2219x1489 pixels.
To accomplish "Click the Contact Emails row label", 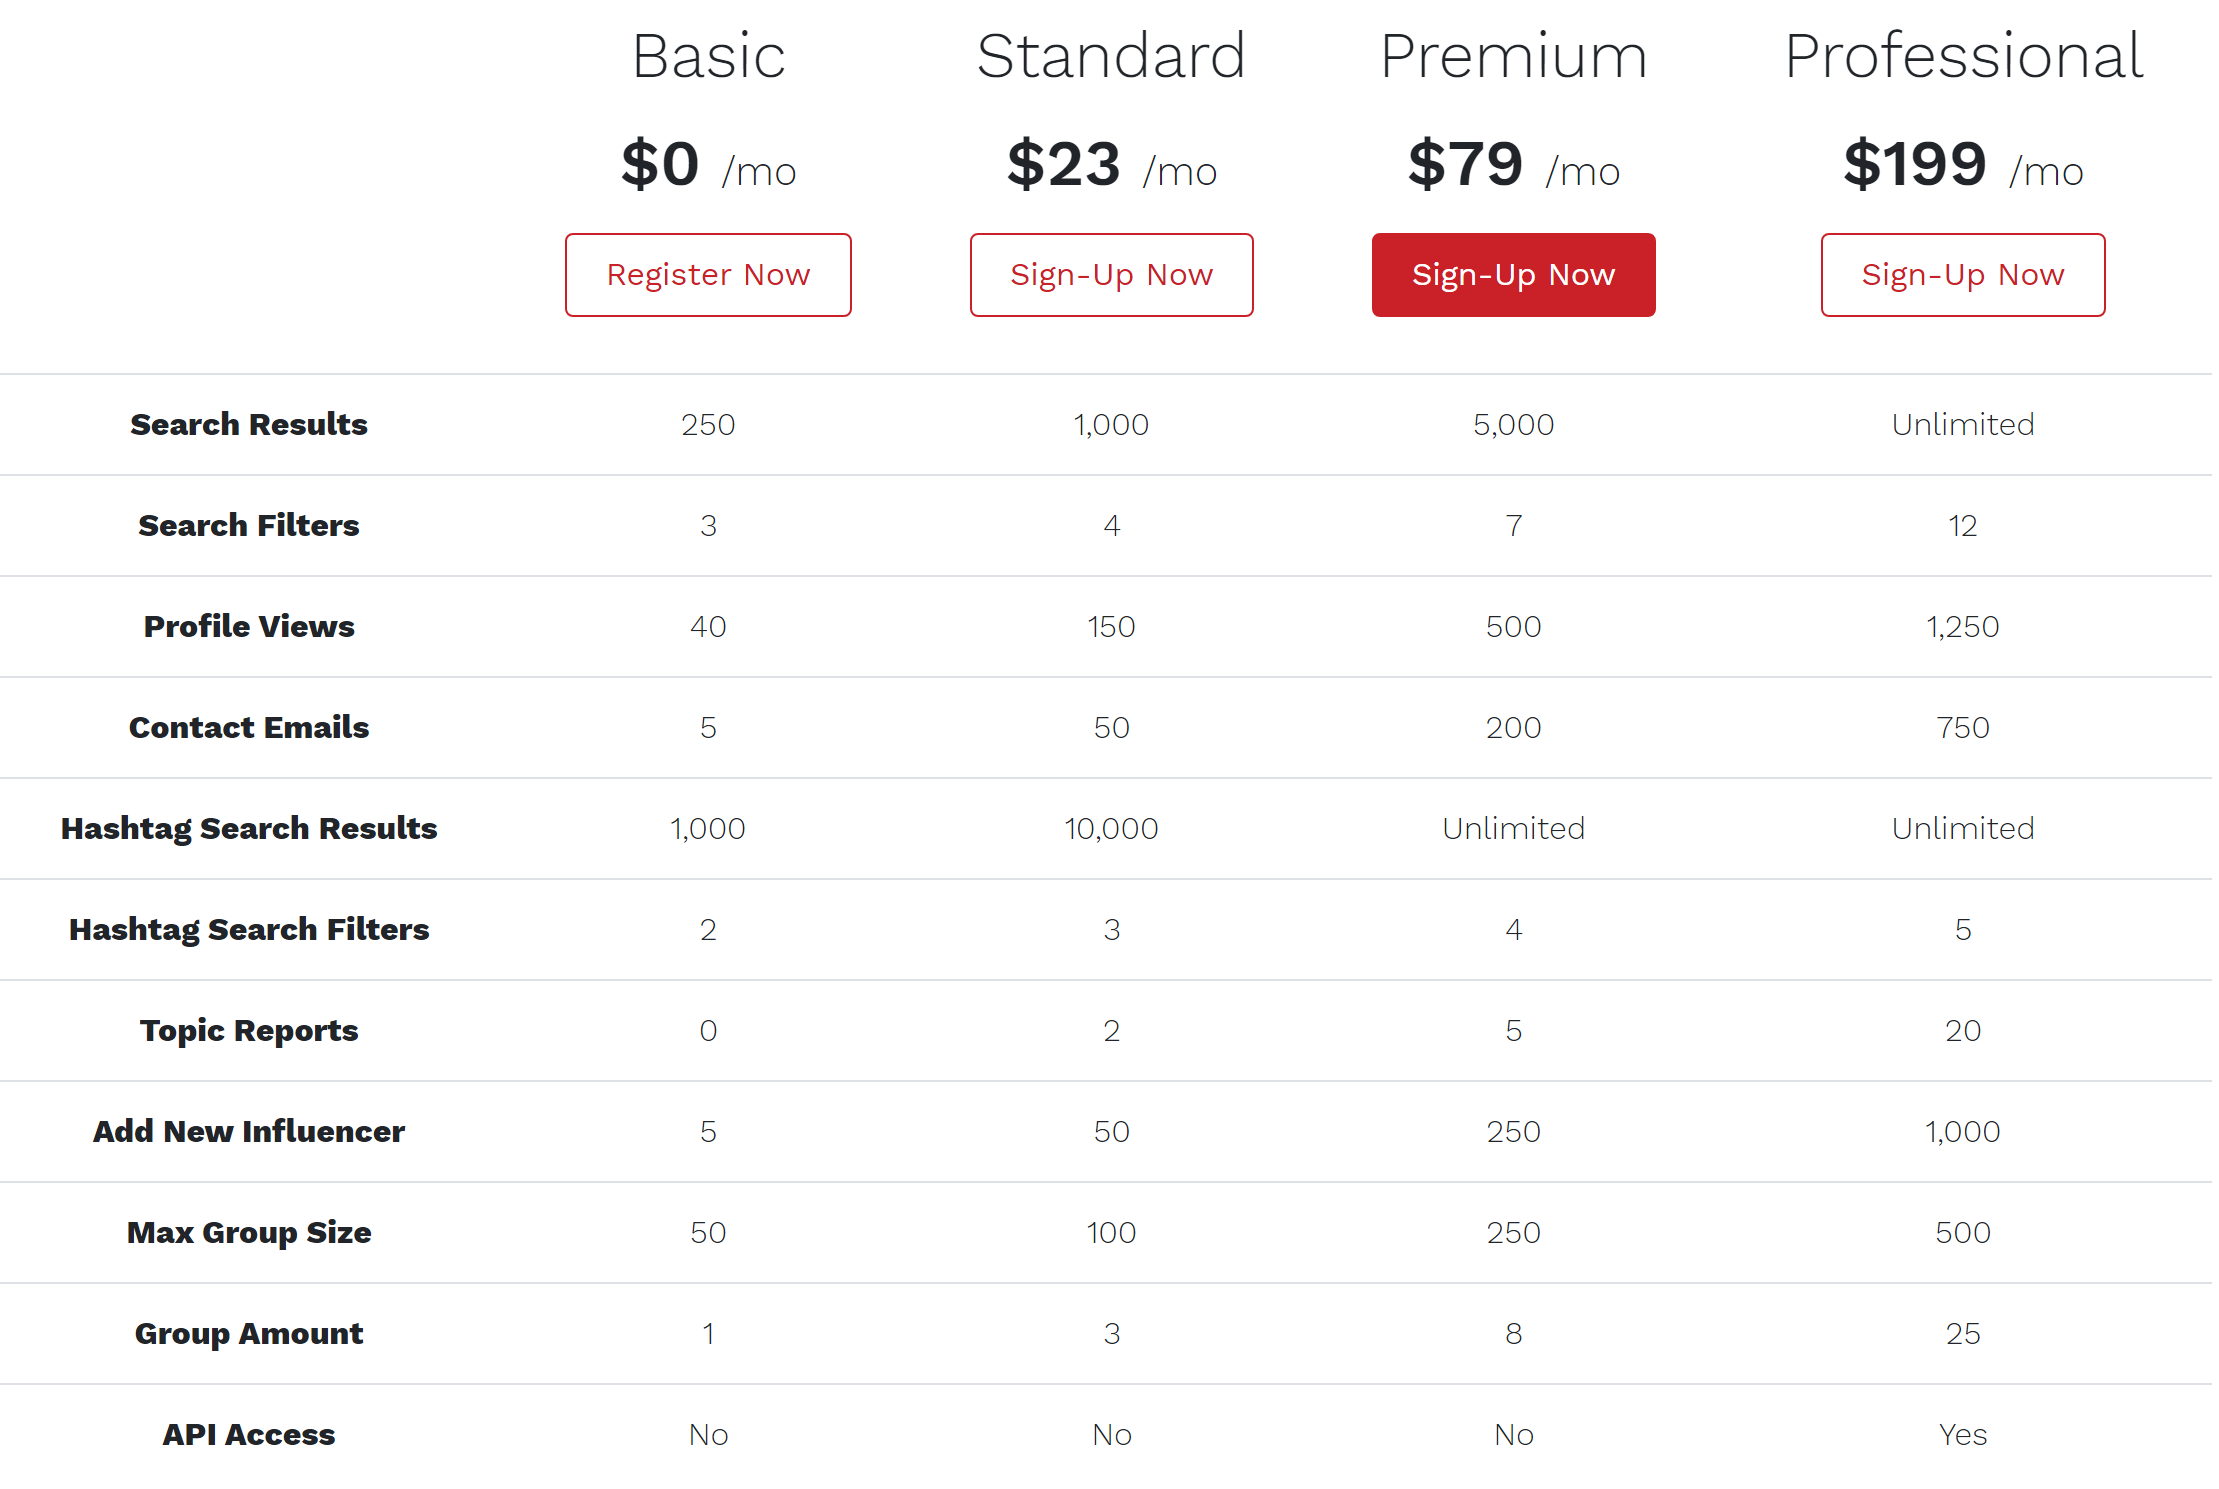I will 249,727.
